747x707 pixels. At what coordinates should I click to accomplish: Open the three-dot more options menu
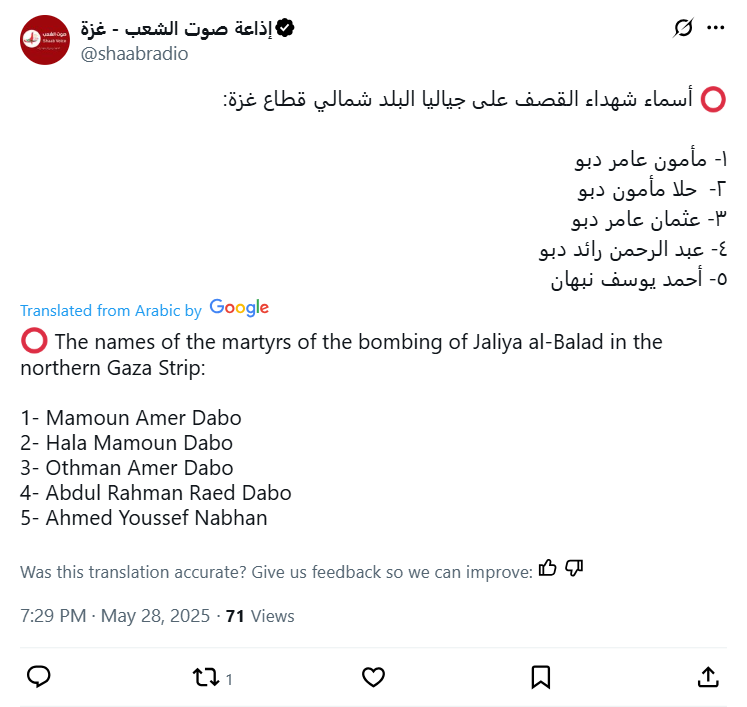click(715, 29)
